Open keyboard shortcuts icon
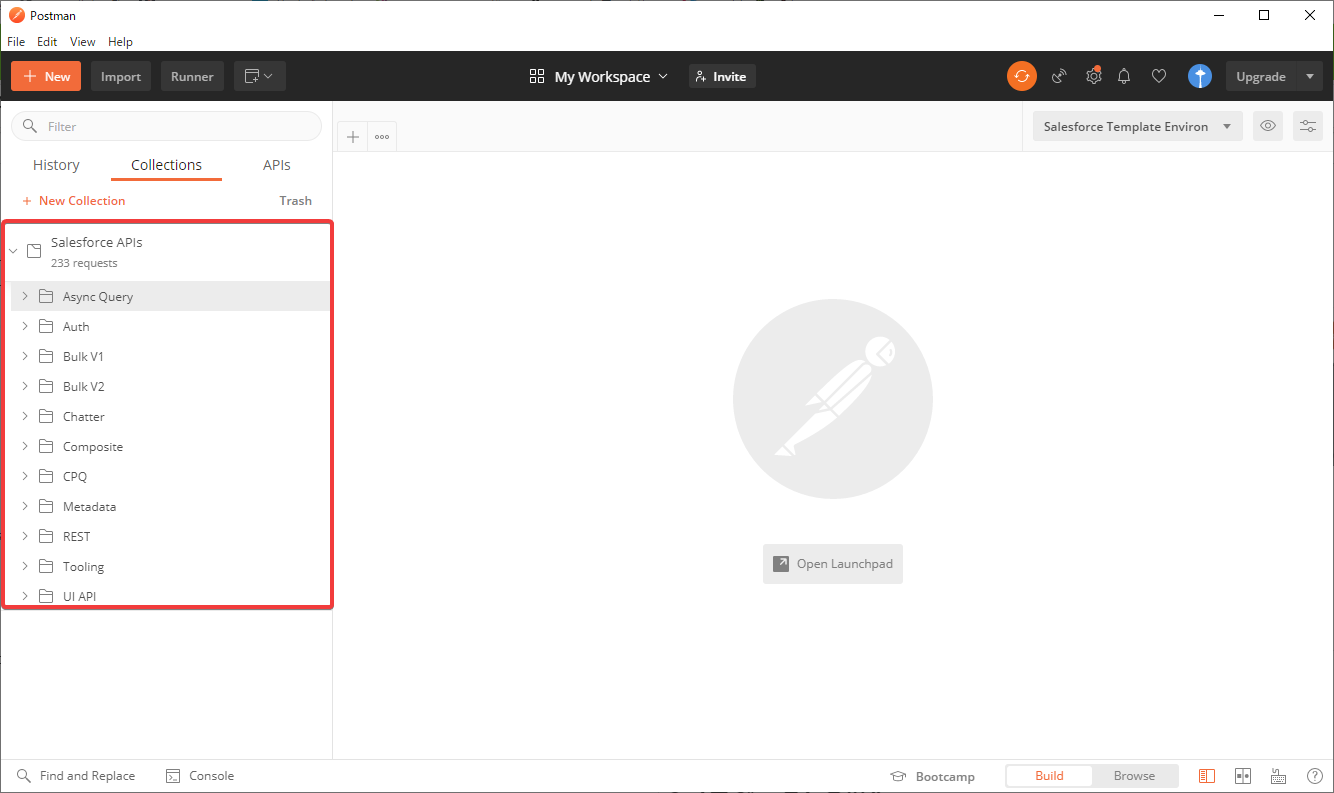The height and width of the screenshot is (793, 1334). pos(1279,776)
